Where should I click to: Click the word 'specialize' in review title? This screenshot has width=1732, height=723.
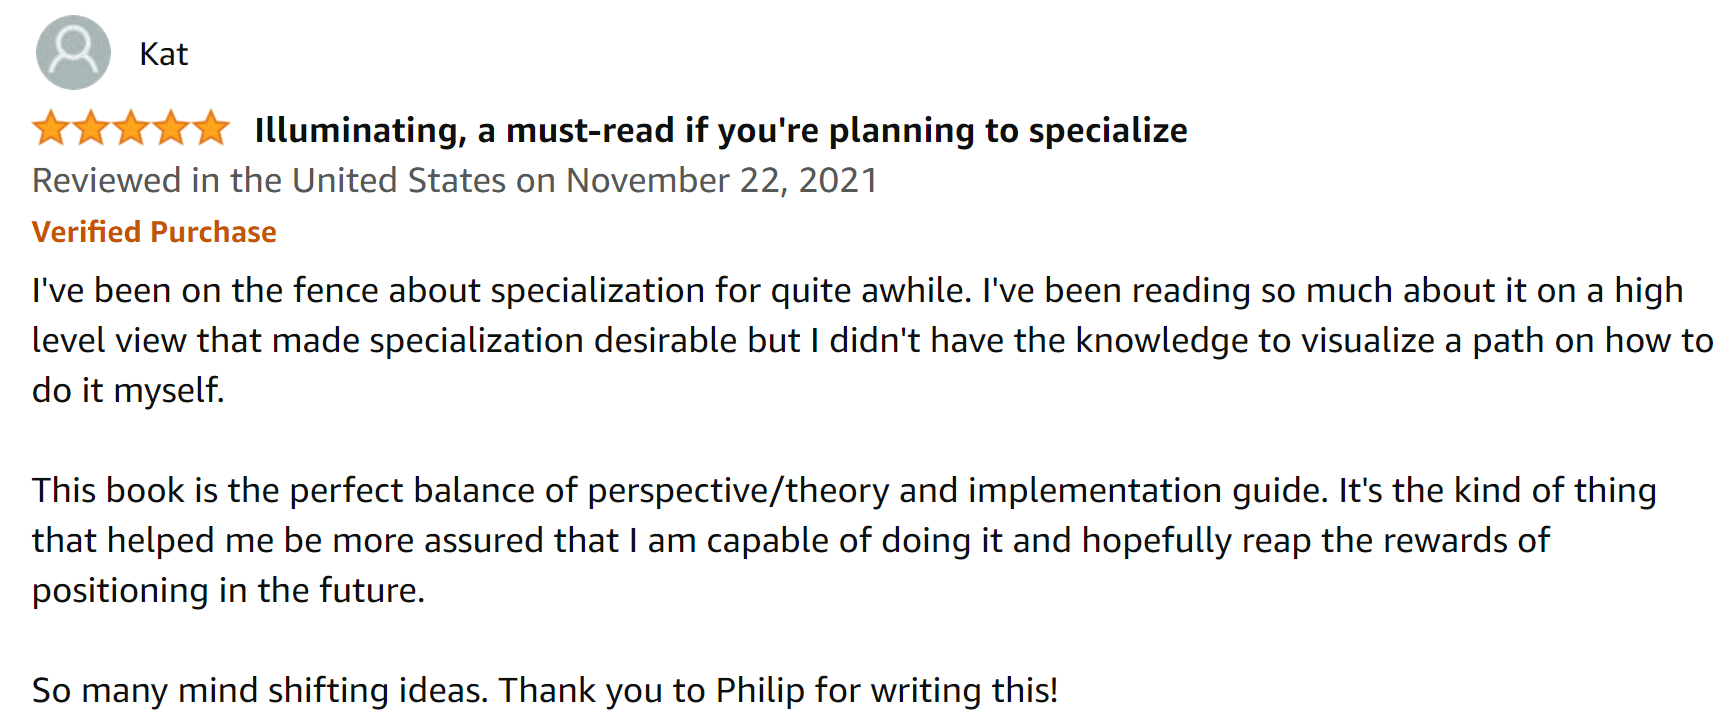point(1108,131)
